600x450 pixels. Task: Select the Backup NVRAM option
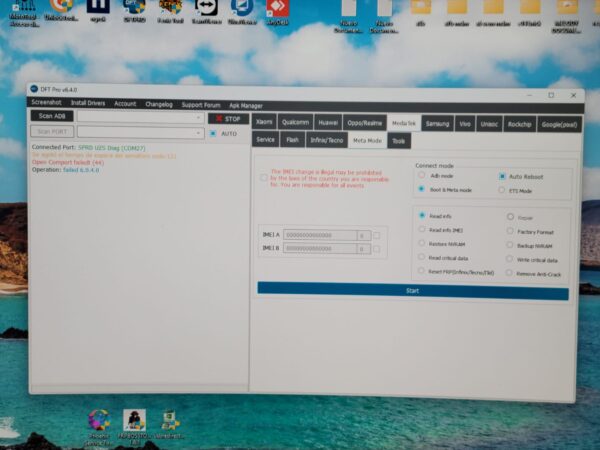pyautogui.click(x=509, y=245)
